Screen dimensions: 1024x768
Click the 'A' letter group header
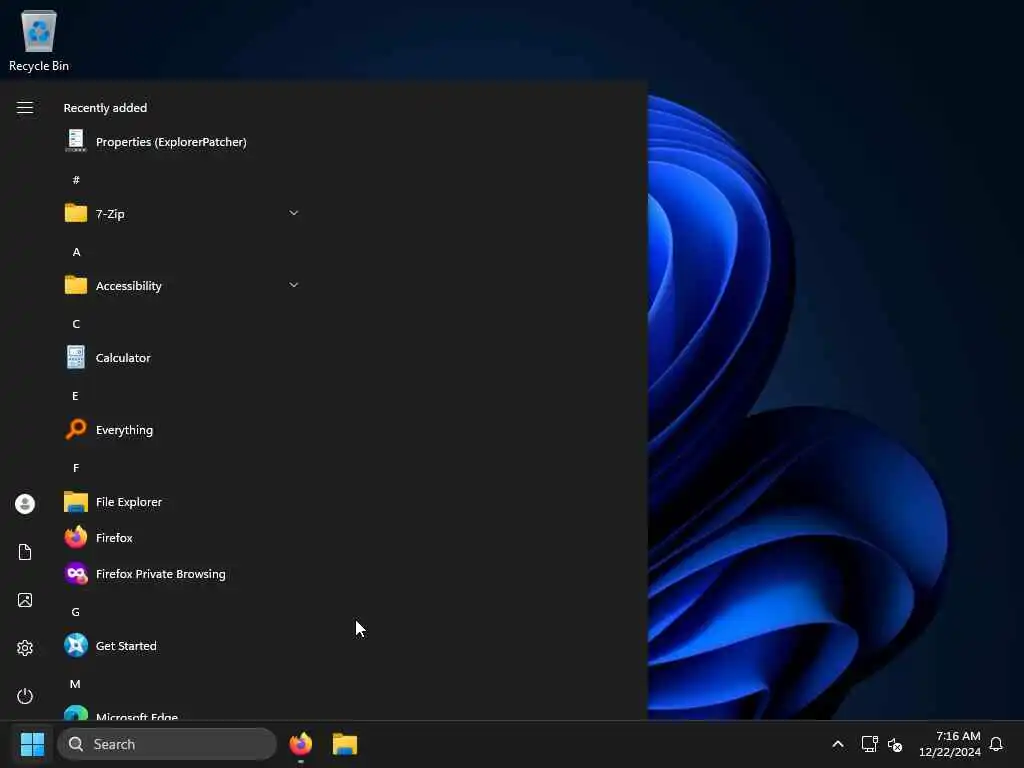point(76,251)
